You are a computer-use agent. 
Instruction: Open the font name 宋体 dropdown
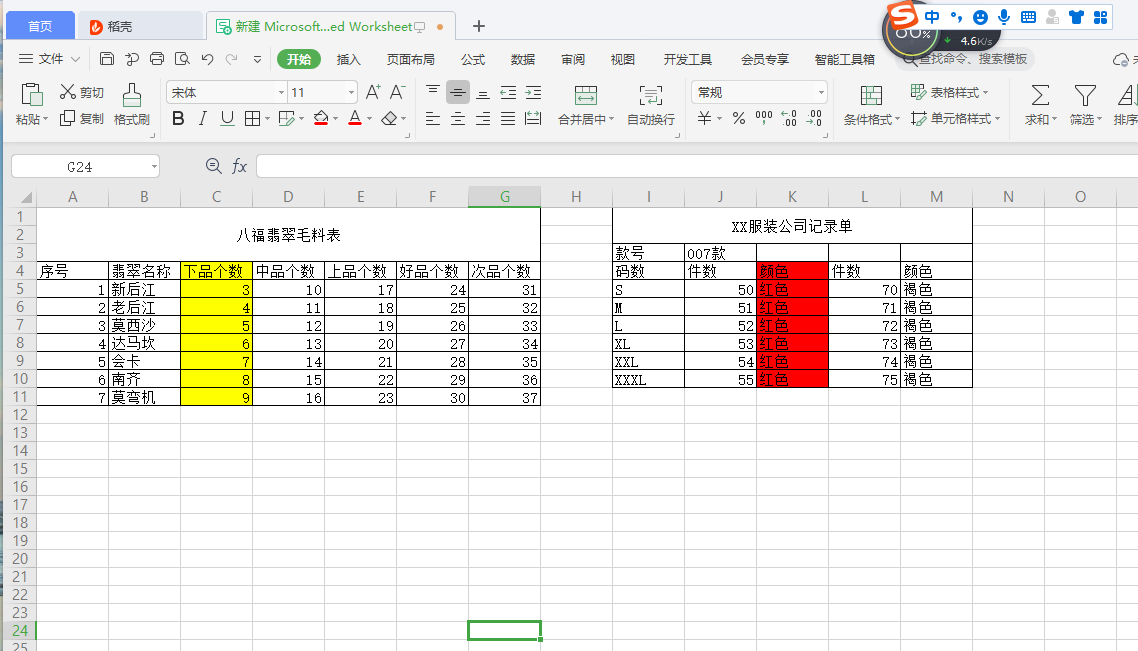coord(282,92)
